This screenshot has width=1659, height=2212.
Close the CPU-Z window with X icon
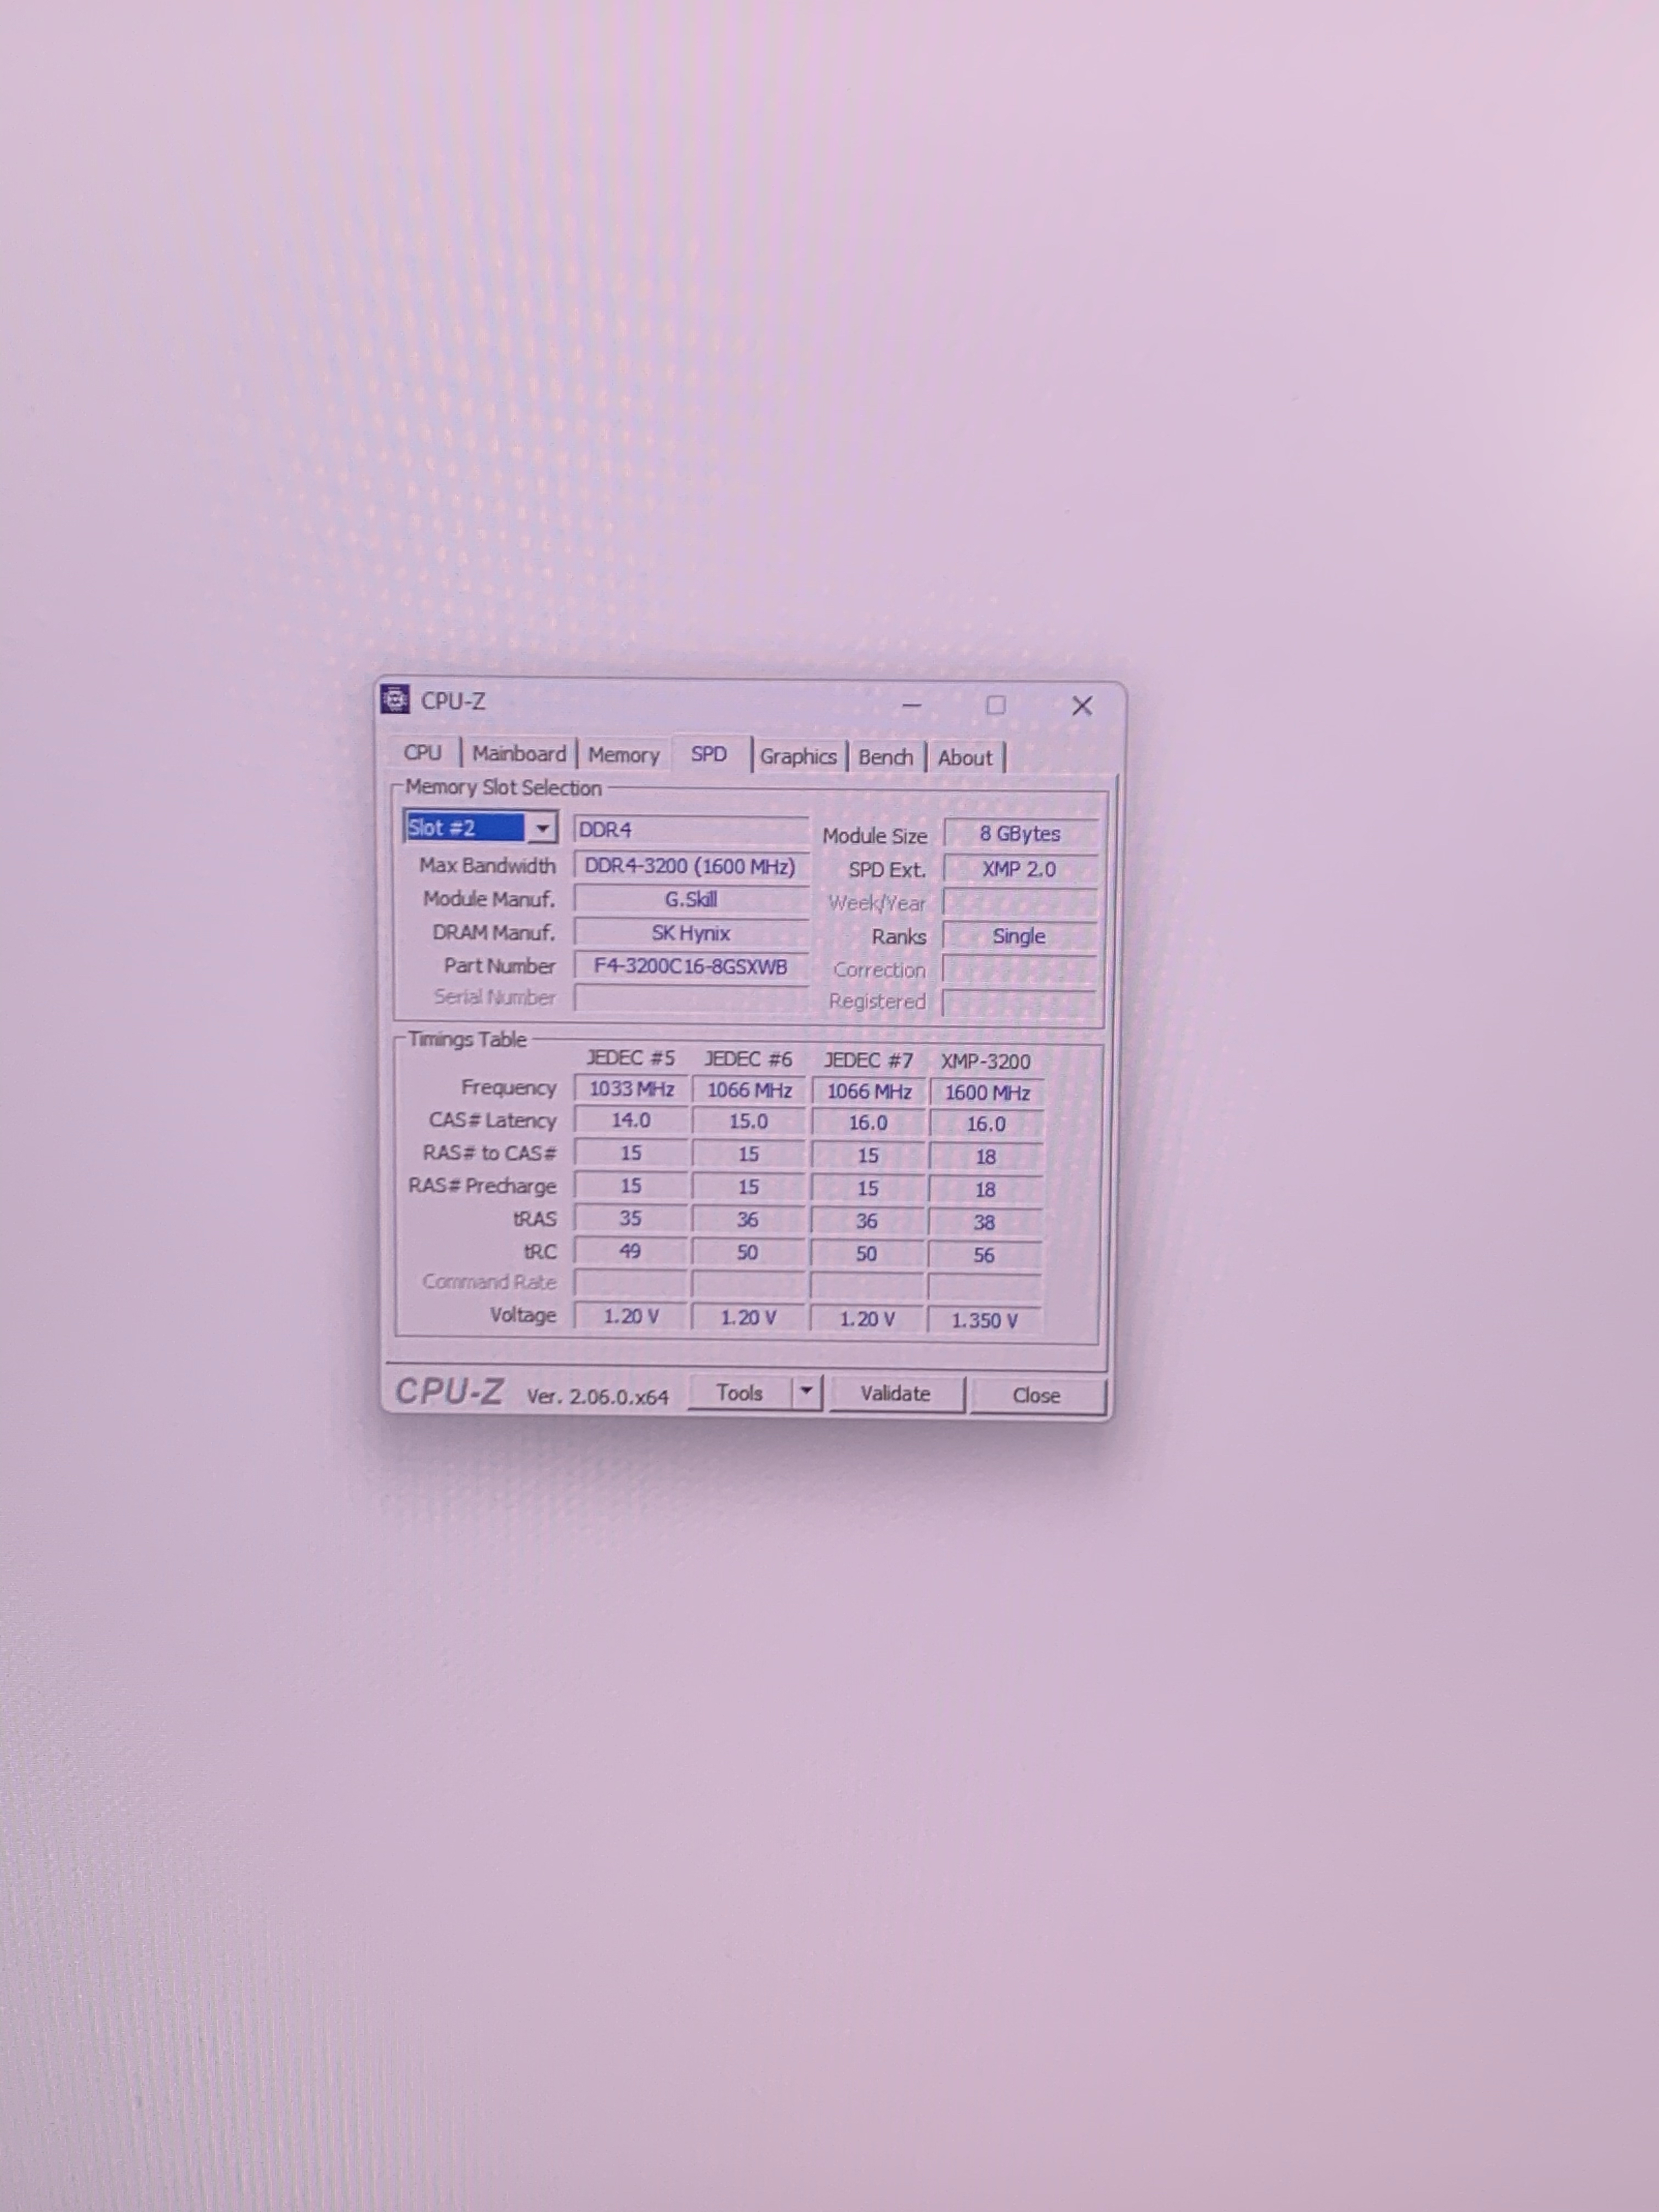(1081, 706)
